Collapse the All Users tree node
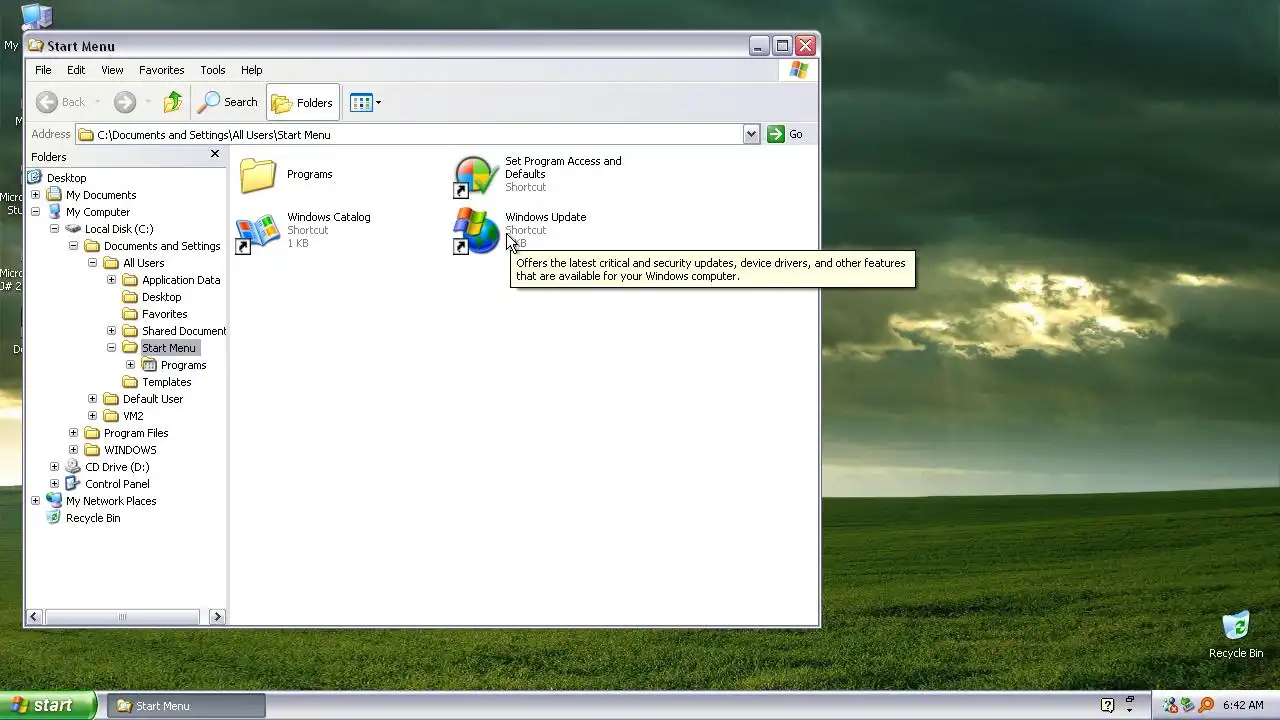The width and height of the screenshot is (1280, 720). click(92, 263)
